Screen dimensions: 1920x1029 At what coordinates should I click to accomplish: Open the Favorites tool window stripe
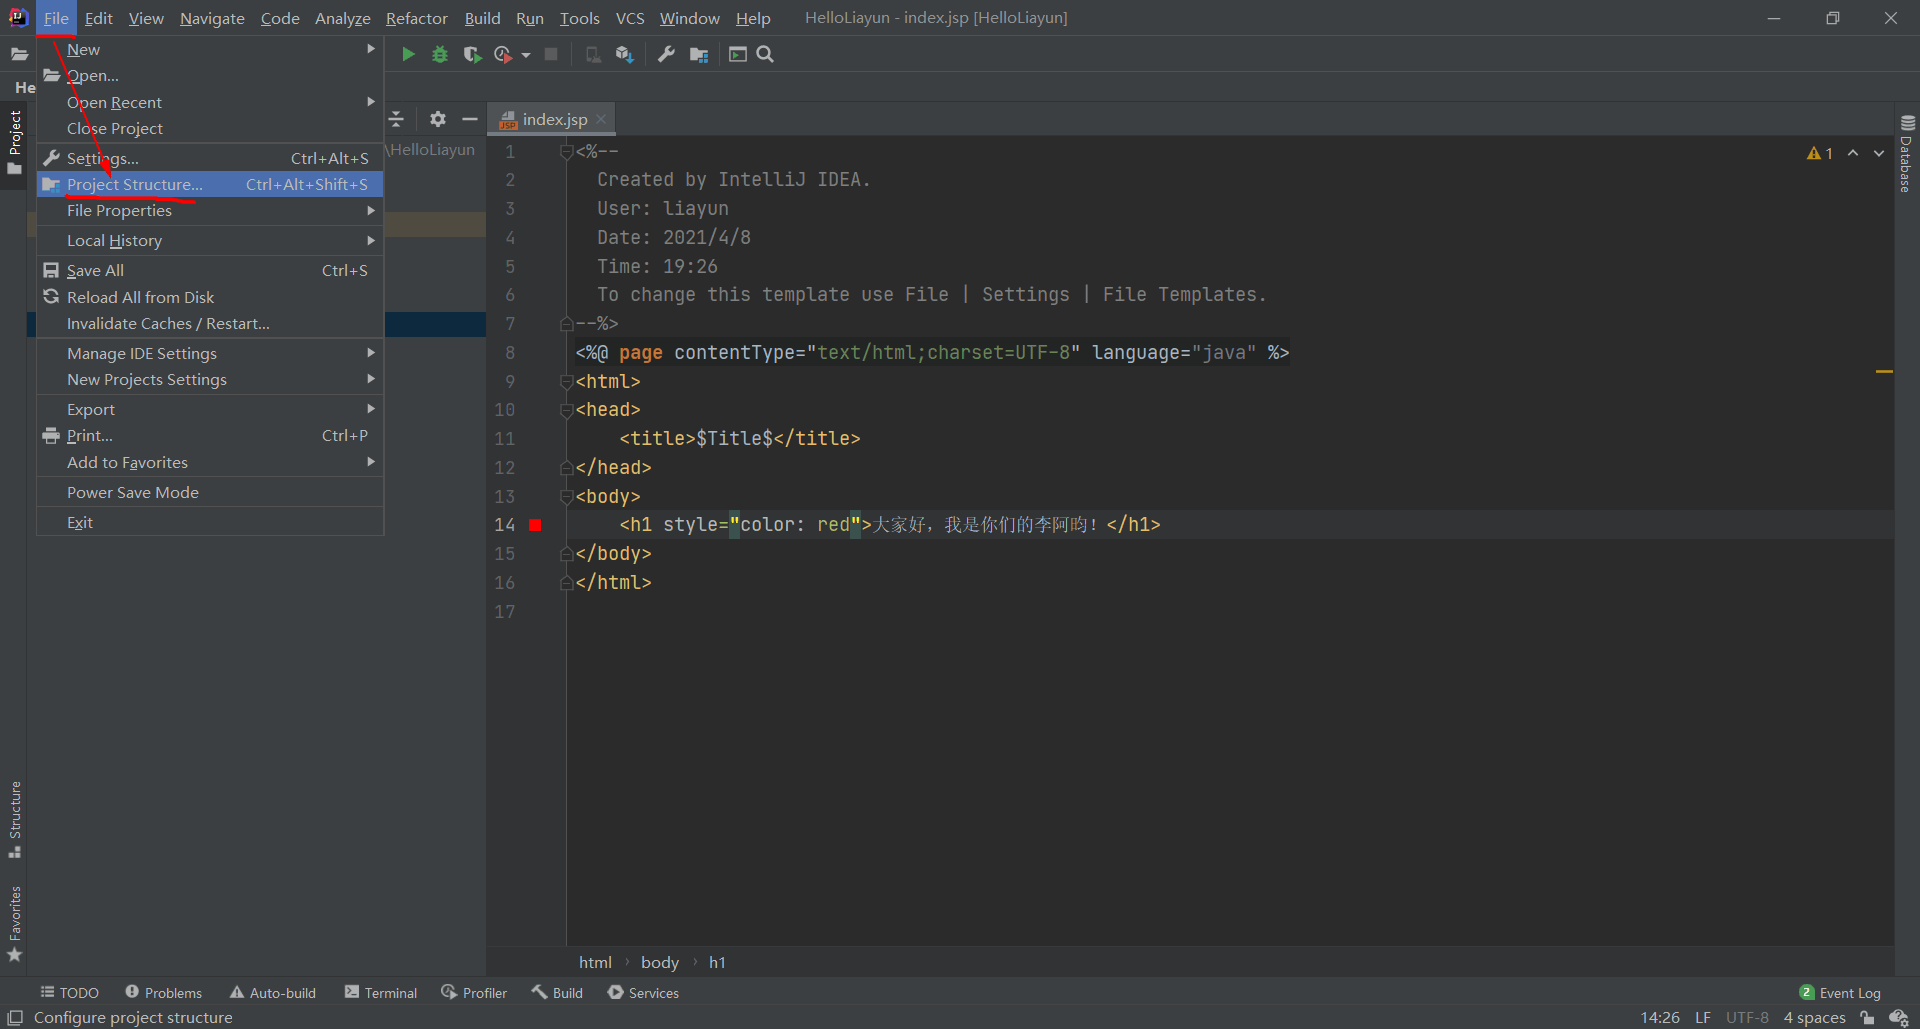click(x=14, y=923)
